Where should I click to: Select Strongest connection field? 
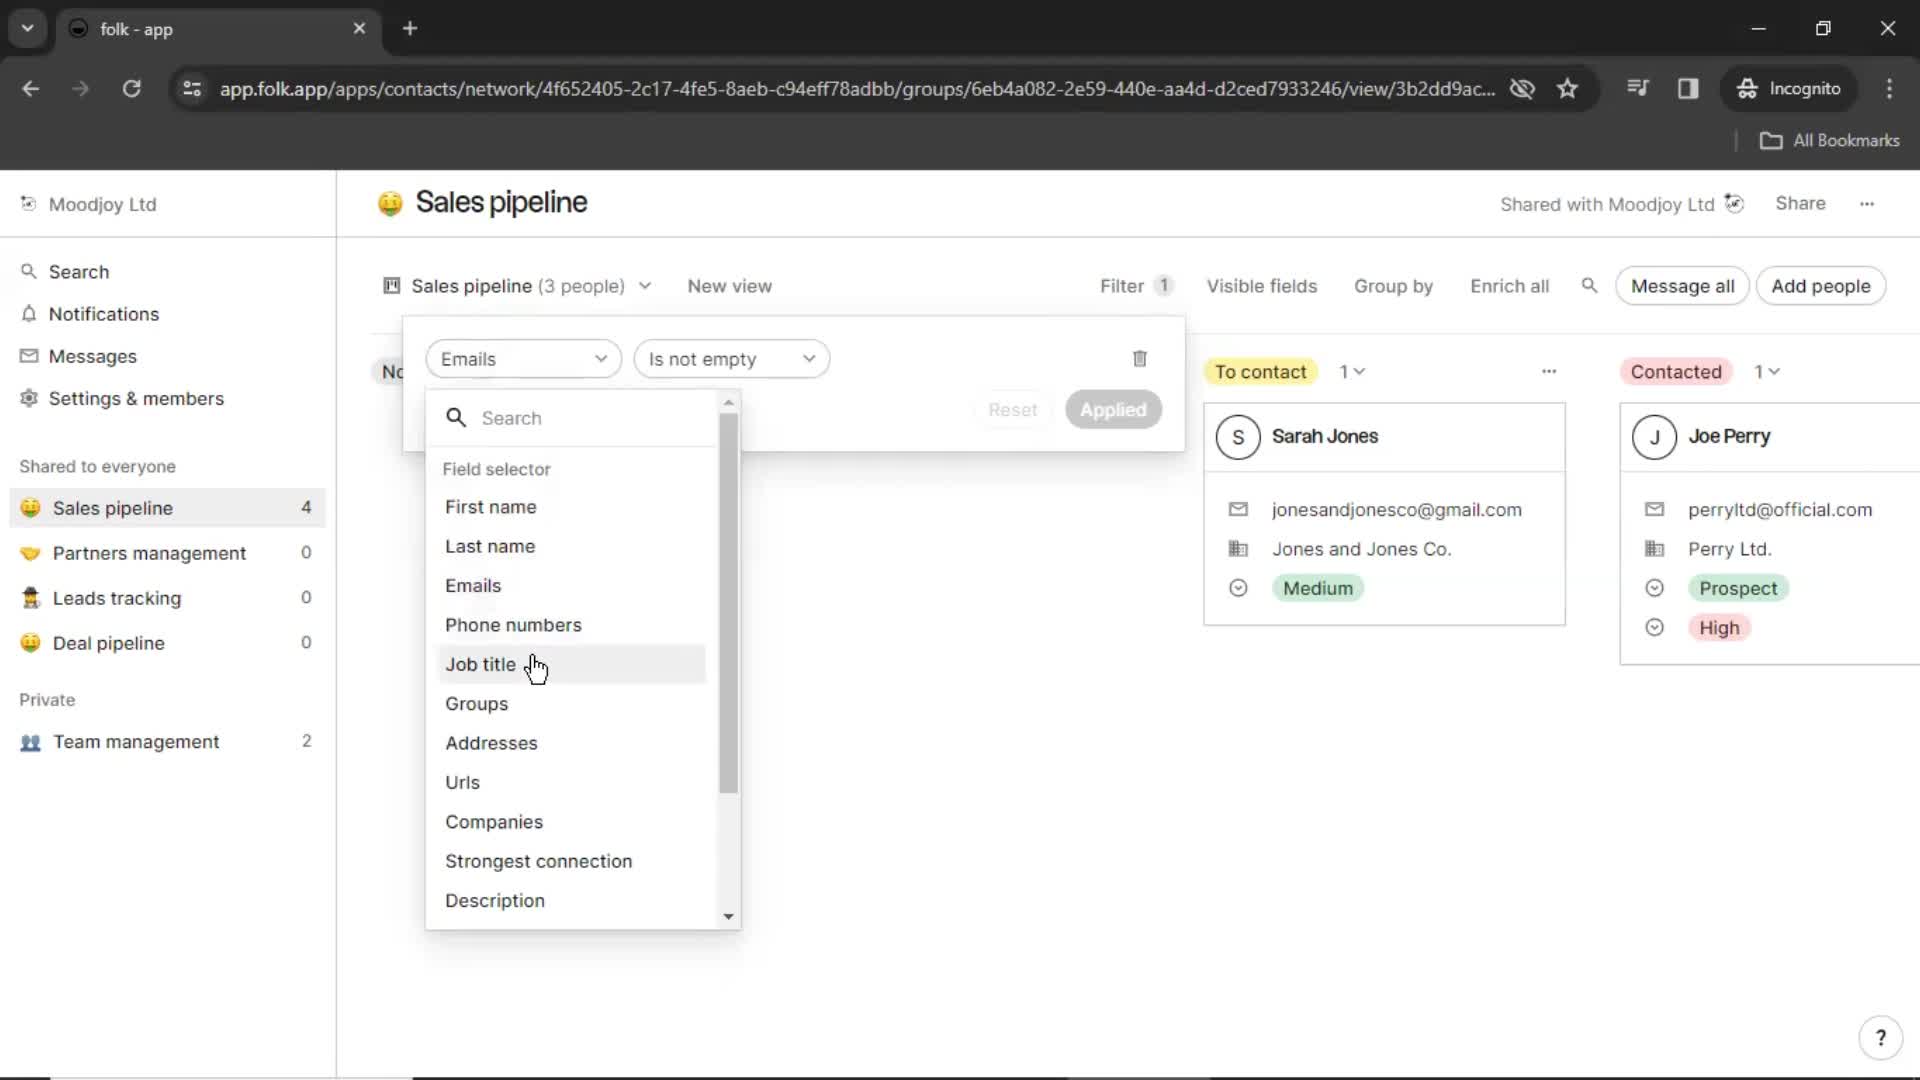[572, 861]
